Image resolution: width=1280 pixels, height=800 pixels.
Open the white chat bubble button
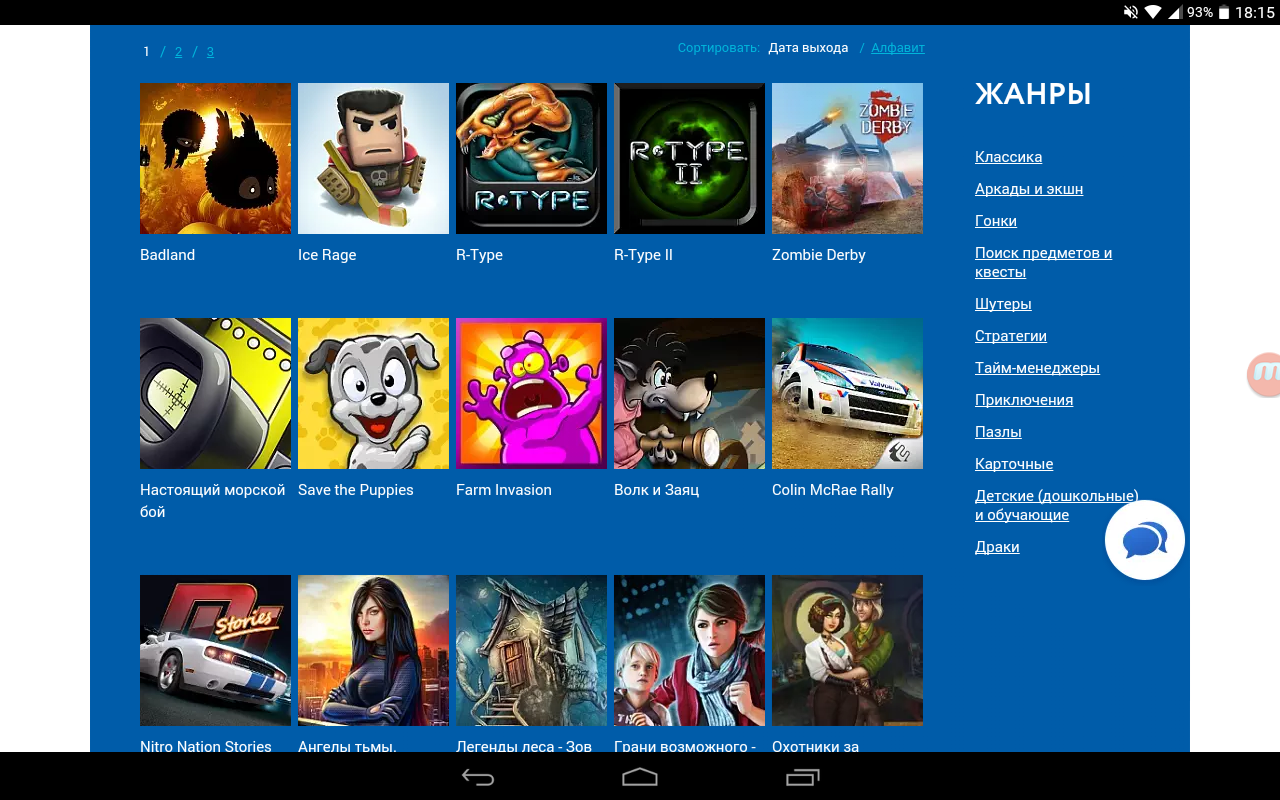coord(1145,540)
